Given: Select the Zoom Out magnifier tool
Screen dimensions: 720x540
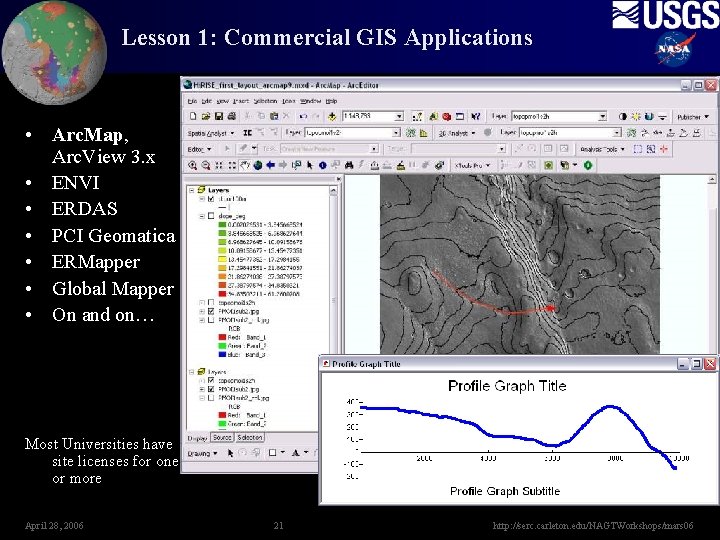Looking at the screenshot, I should 206,165.
